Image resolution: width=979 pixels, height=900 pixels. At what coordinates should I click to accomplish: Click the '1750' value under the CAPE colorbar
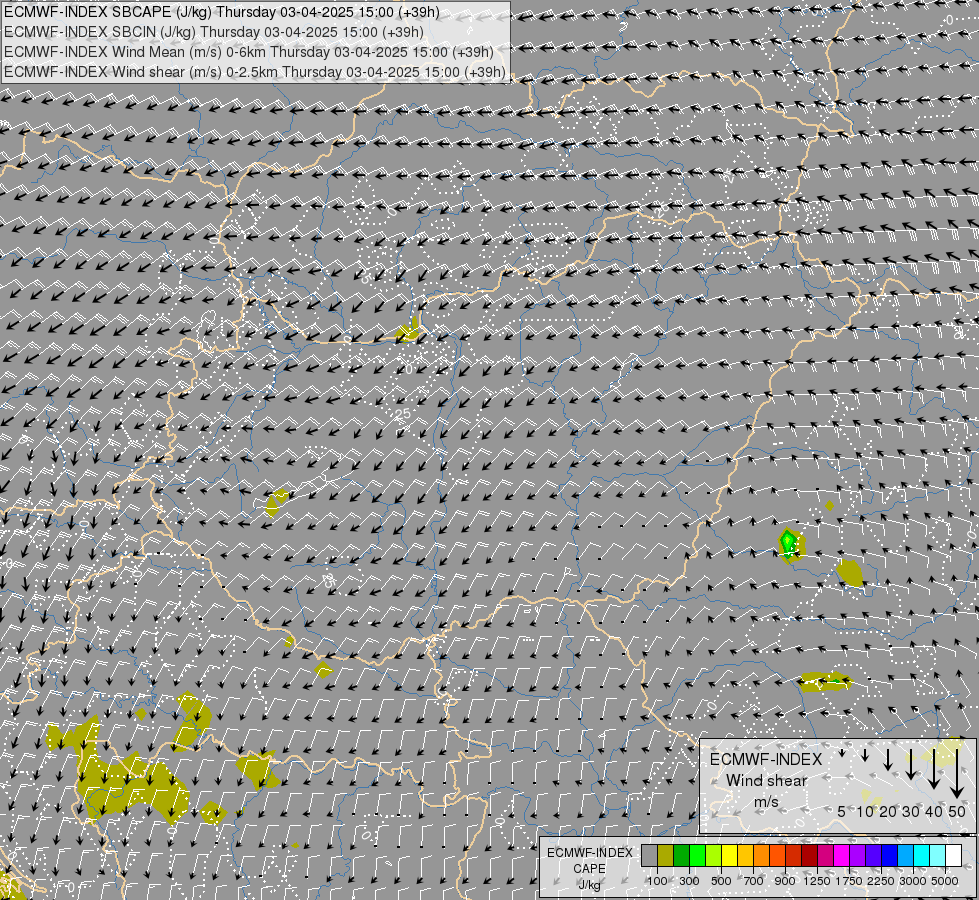point(849,881)
